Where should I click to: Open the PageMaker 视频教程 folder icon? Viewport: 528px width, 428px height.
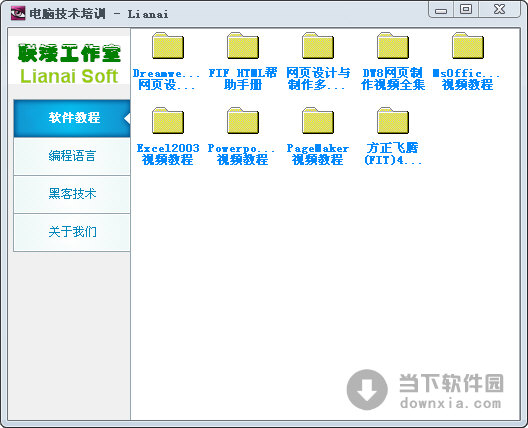[x=318, y=121]
